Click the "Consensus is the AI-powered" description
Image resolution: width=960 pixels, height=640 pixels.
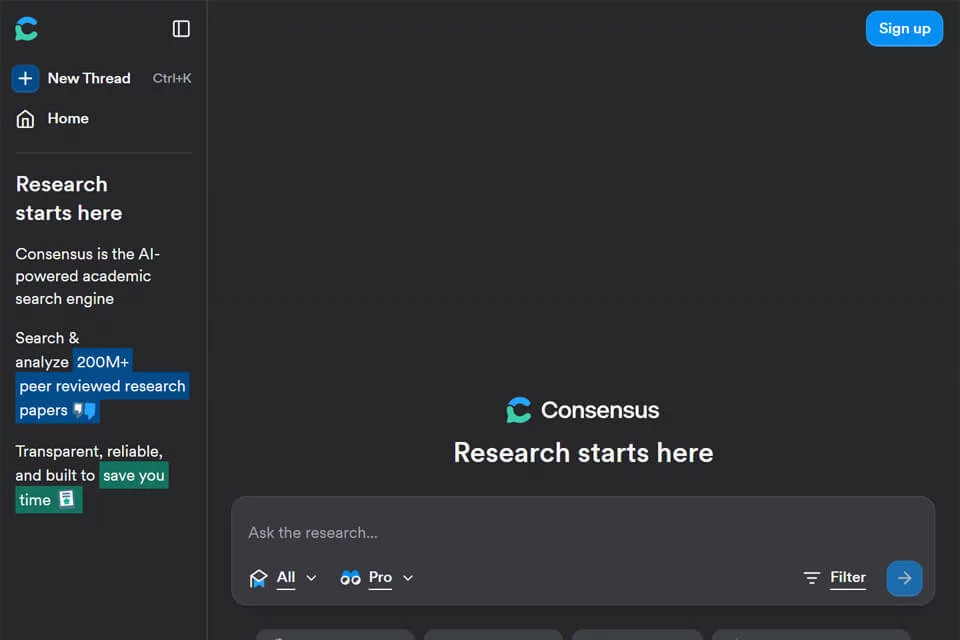click(x=88, y=276)
